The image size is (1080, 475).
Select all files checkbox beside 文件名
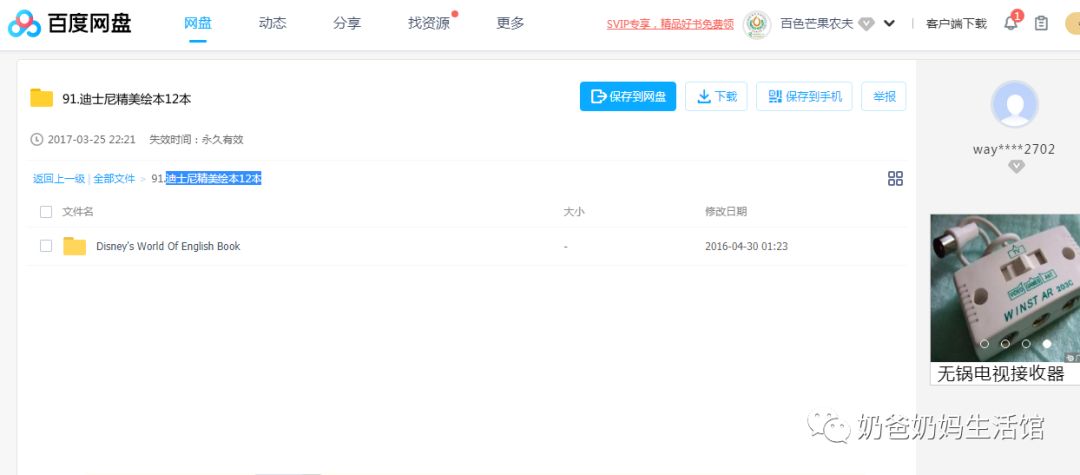tap(46, 212)
